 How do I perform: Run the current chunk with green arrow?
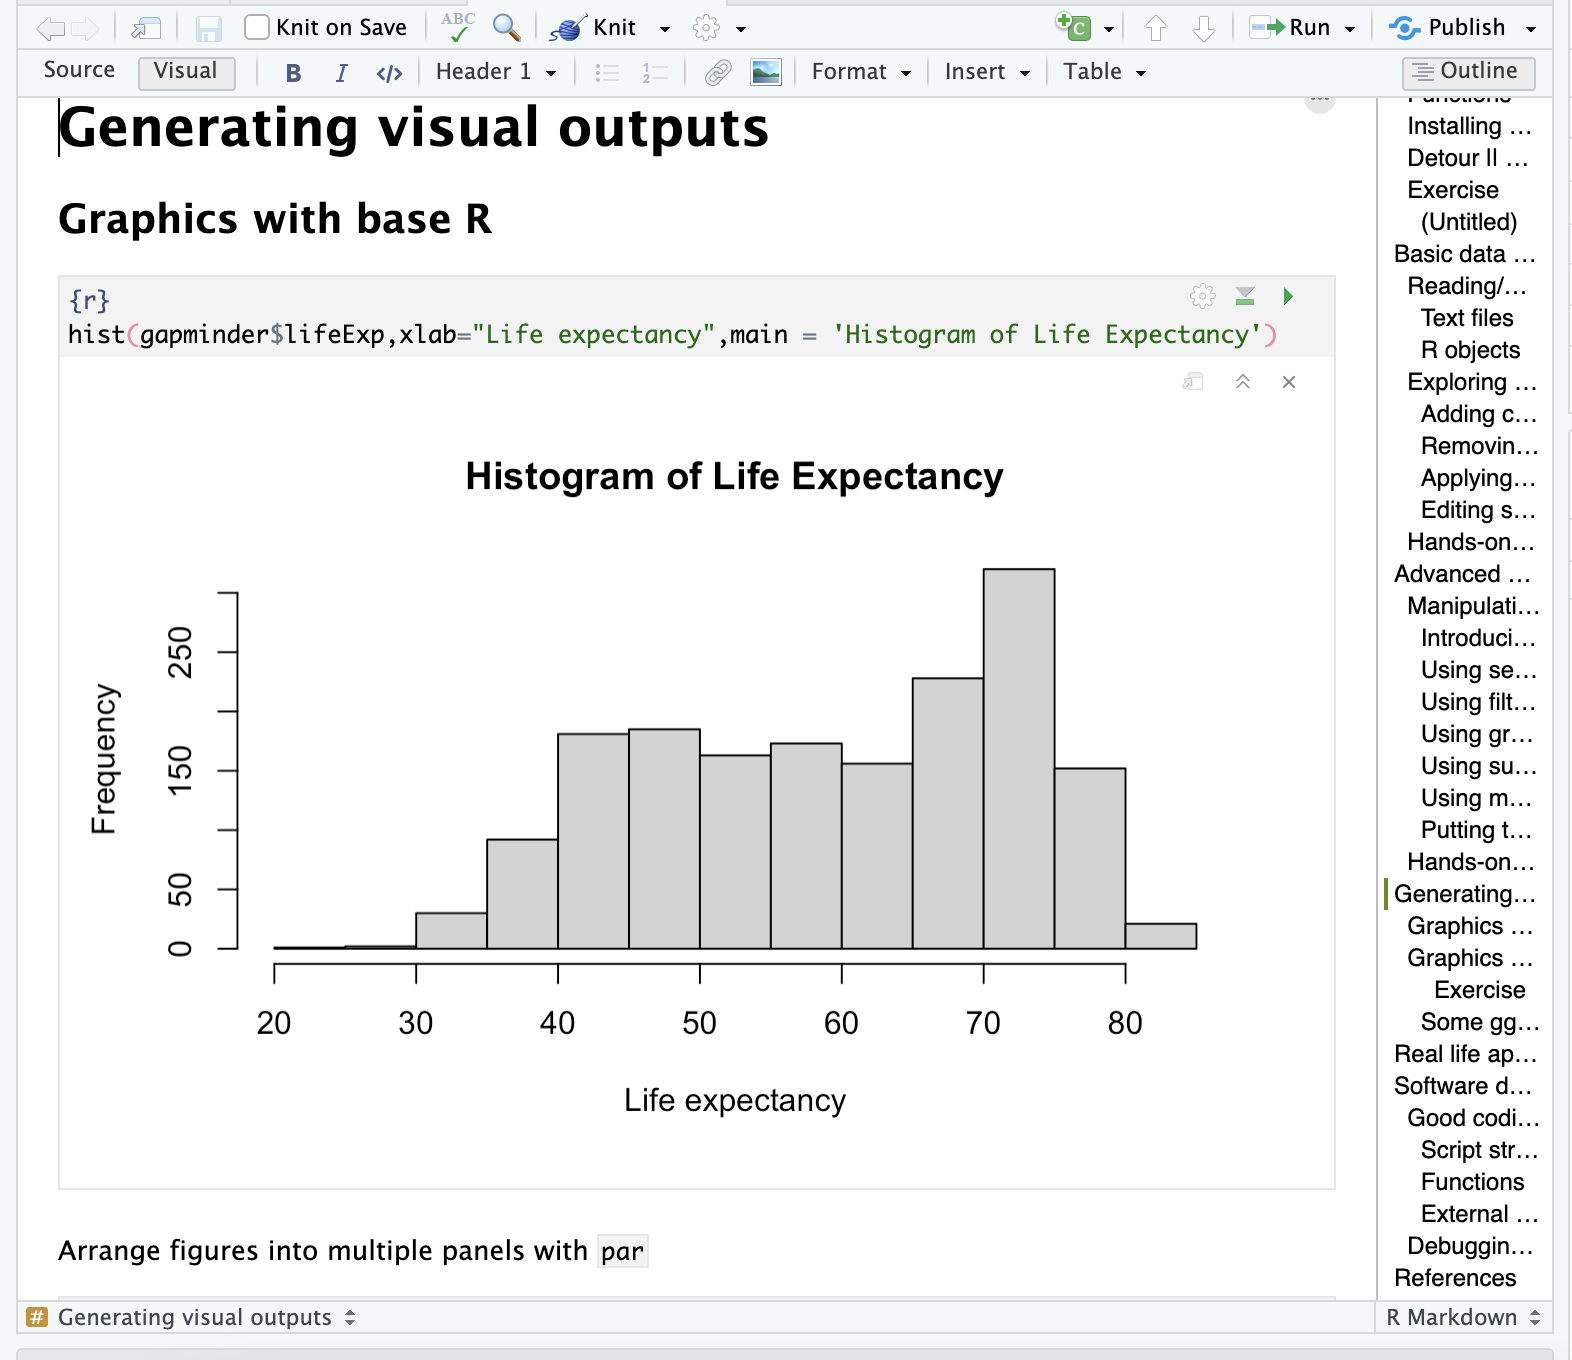pos(1288,296)
